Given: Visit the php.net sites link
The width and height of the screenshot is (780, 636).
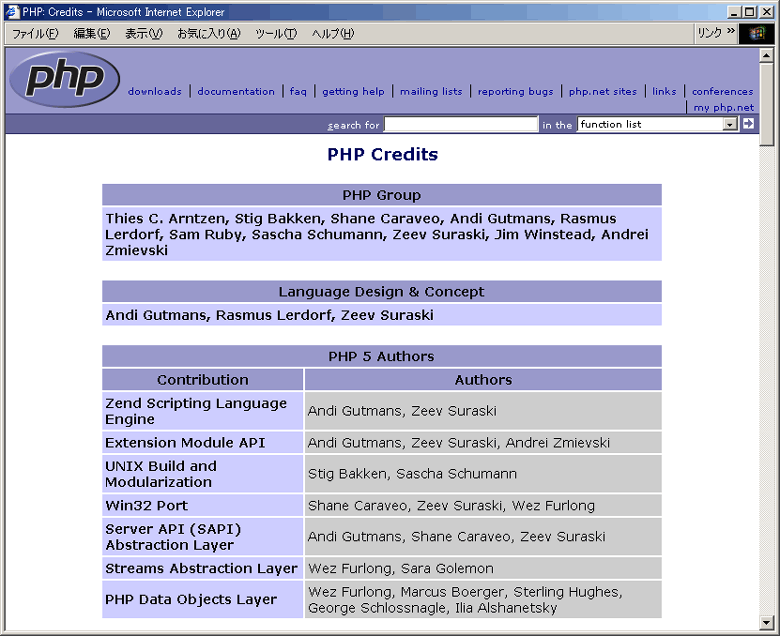Looking at the screenshot, I should 603,91.
